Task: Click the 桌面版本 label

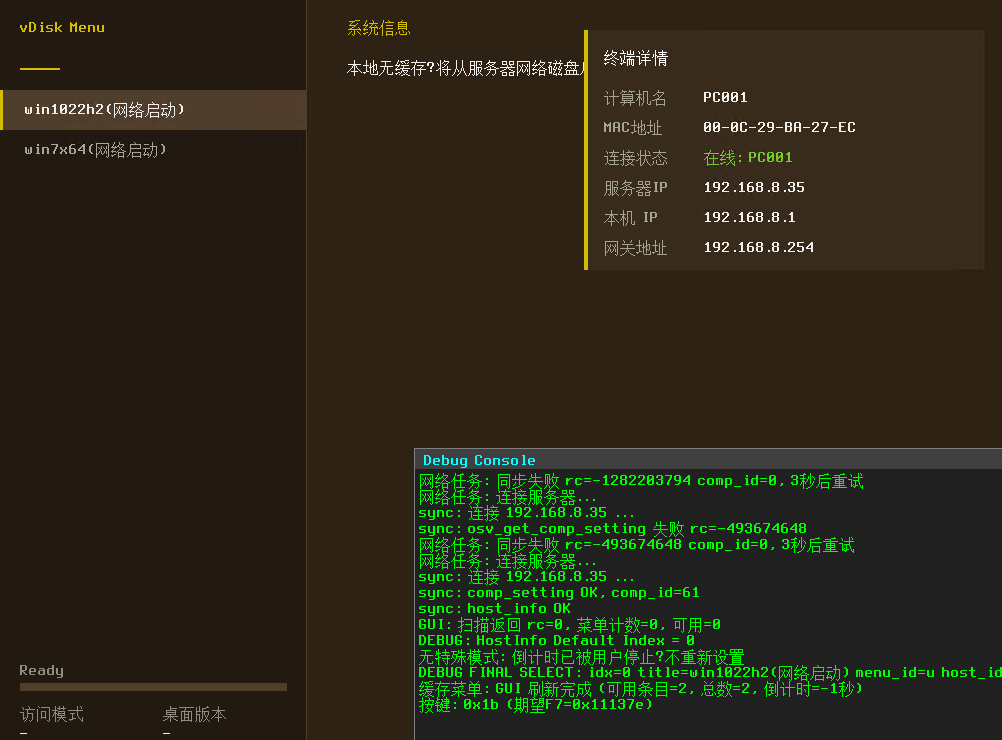Action: tap(194, 714)
